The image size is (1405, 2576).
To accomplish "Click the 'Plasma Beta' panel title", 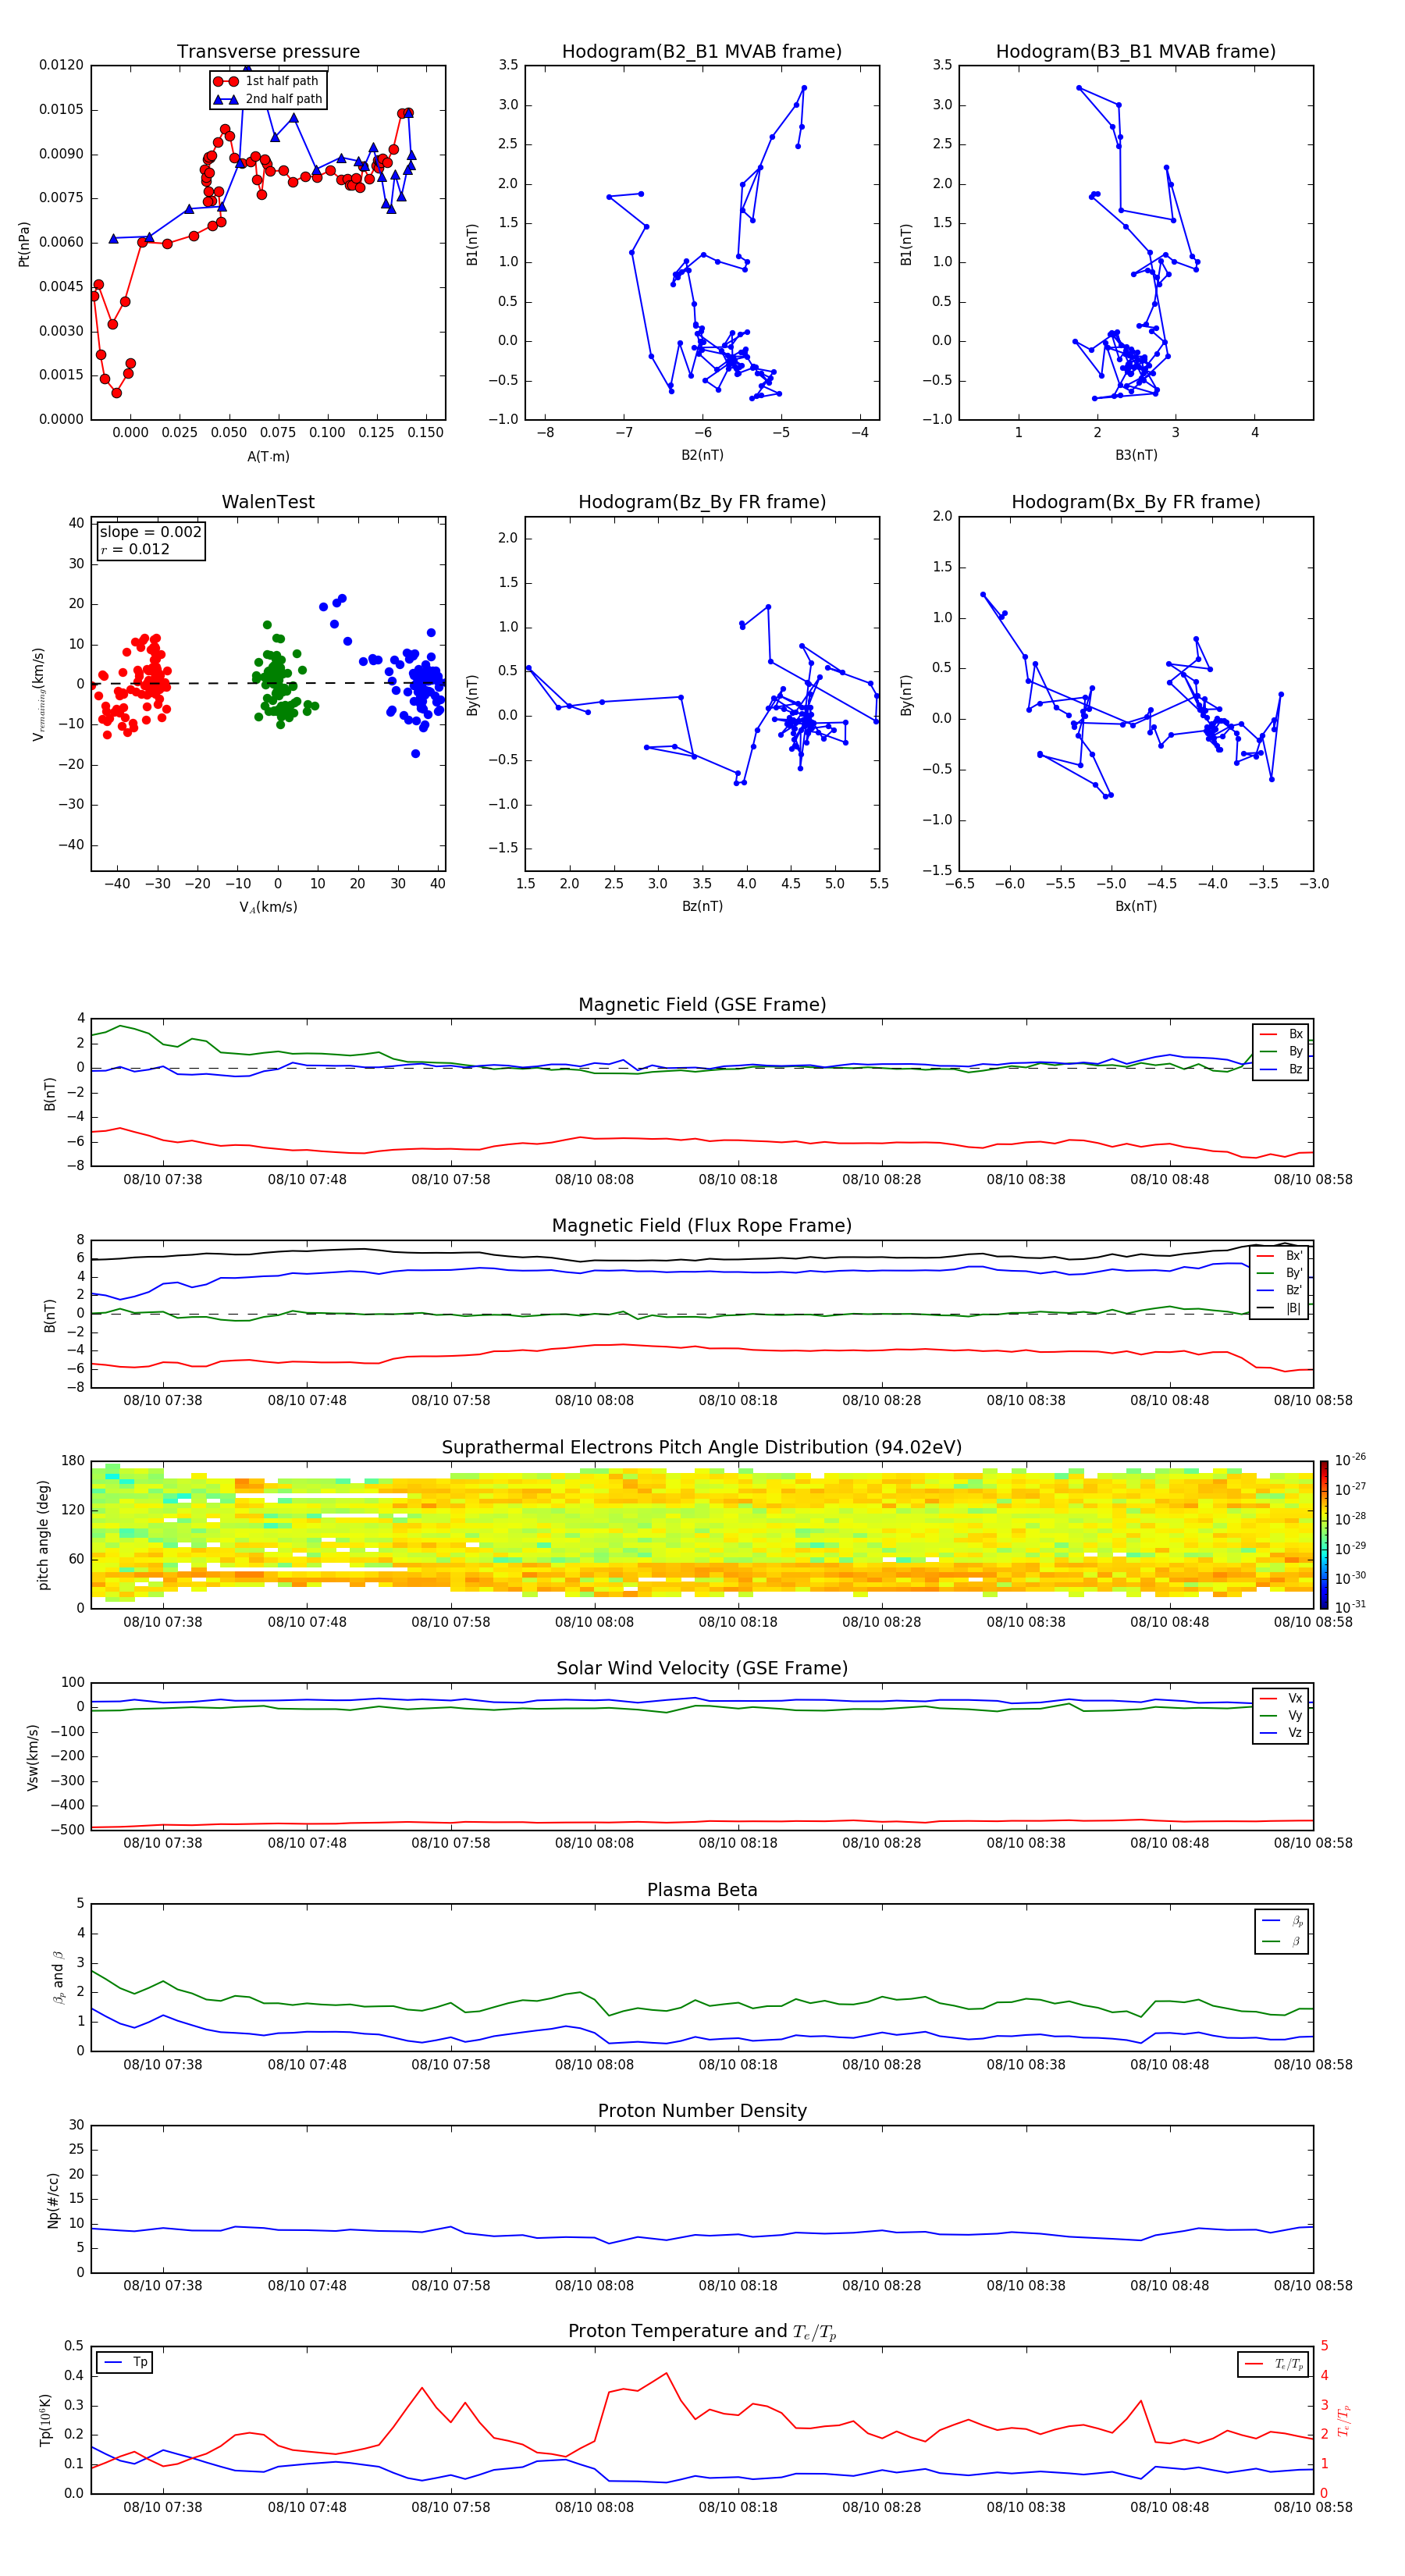I will click(x=702, y=1891).
